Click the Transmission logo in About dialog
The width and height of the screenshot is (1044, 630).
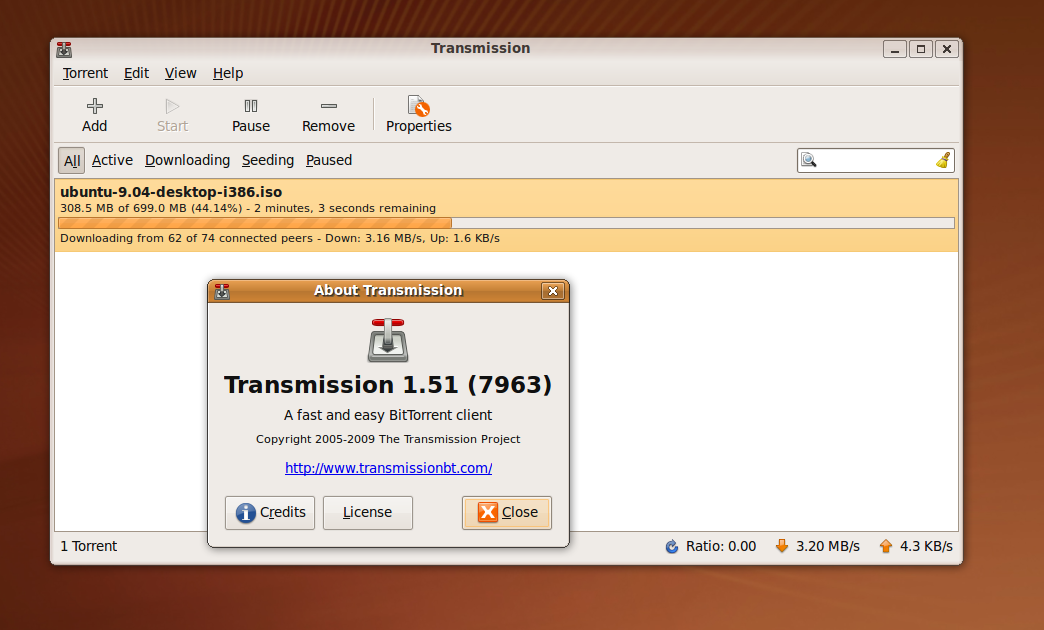(388, 340)
